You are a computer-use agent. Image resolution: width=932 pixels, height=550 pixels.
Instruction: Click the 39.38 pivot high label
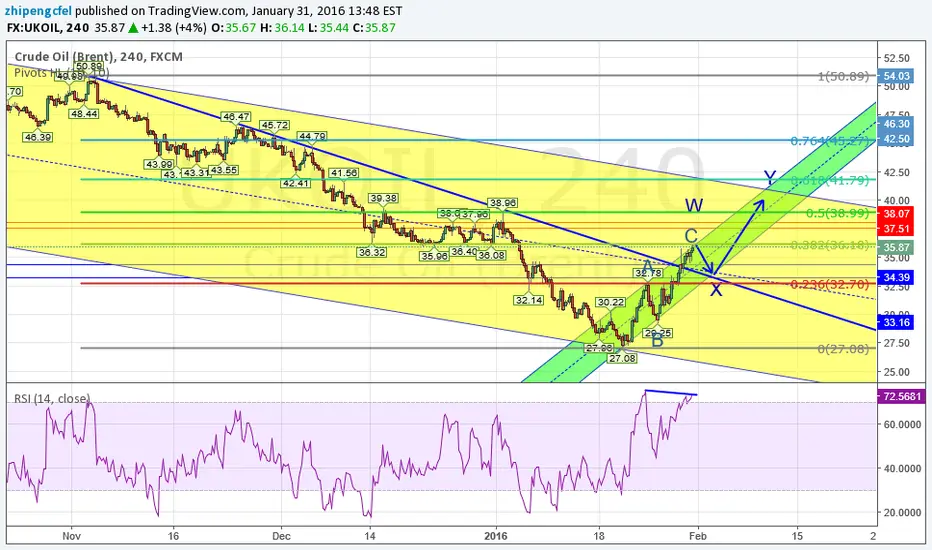click(x=383, y=198)
